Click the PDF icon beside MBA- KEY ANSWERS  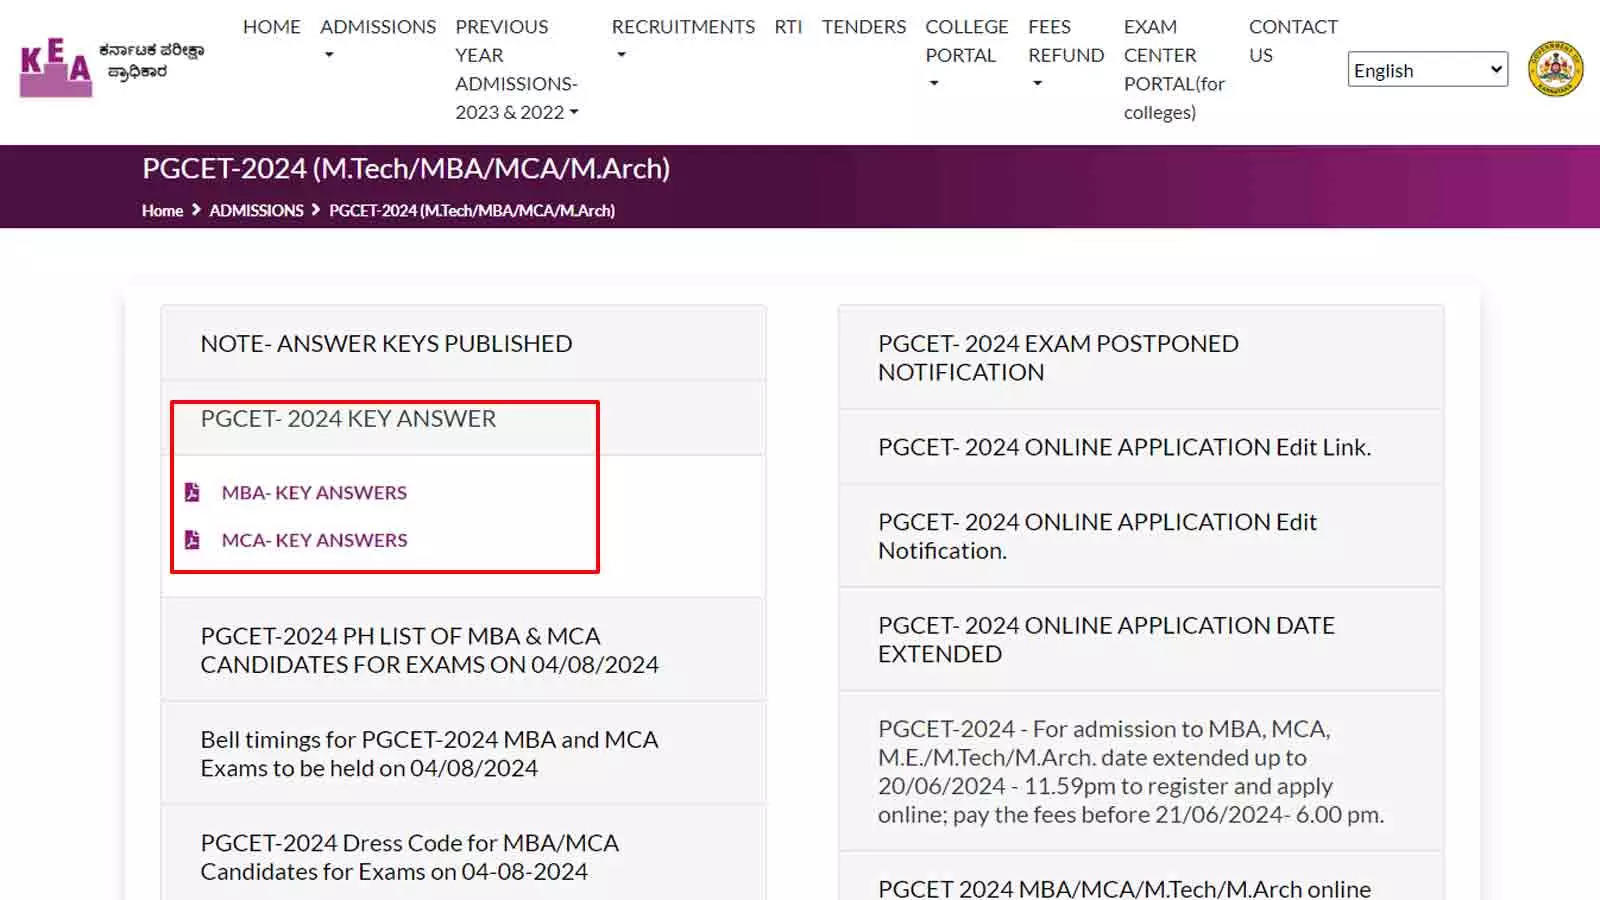pyautogui.click(x=192, y=492)
